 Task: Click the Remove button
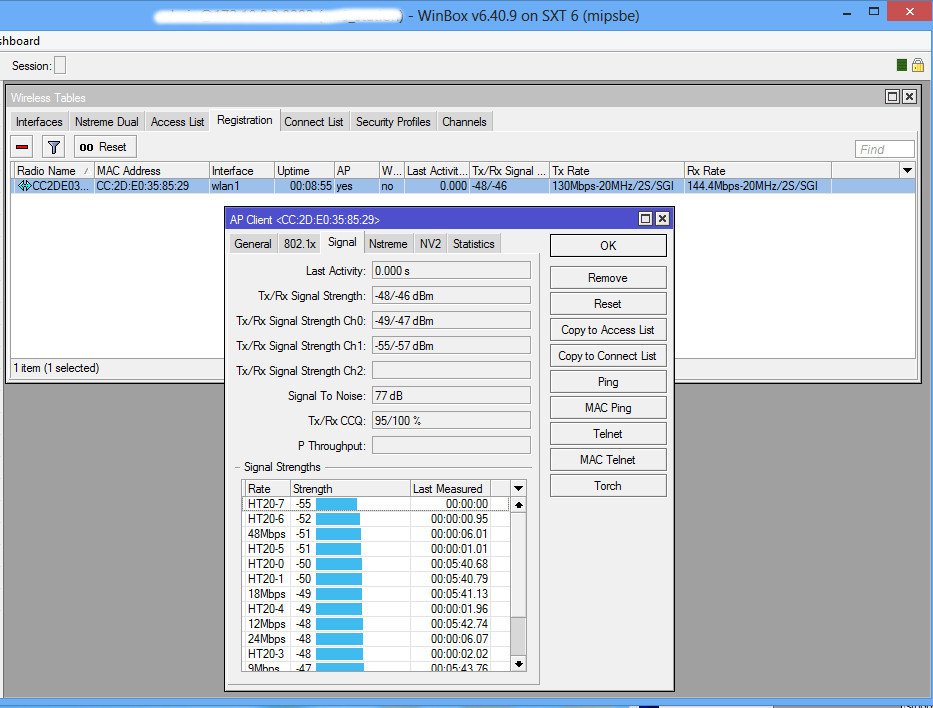(608, 278)
